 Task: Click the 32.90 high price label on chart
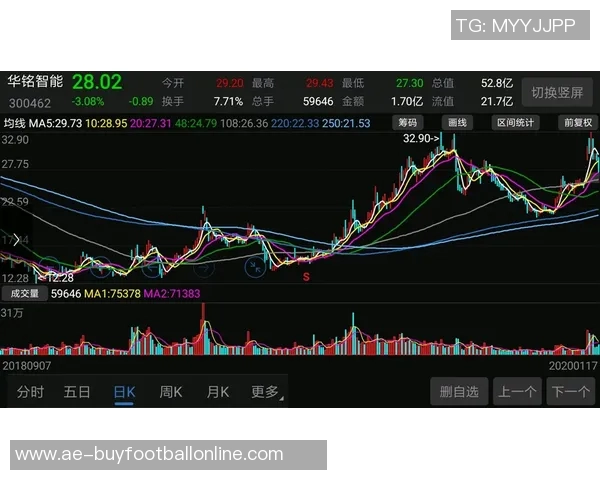pyautogui.click(x=420, y=139)
